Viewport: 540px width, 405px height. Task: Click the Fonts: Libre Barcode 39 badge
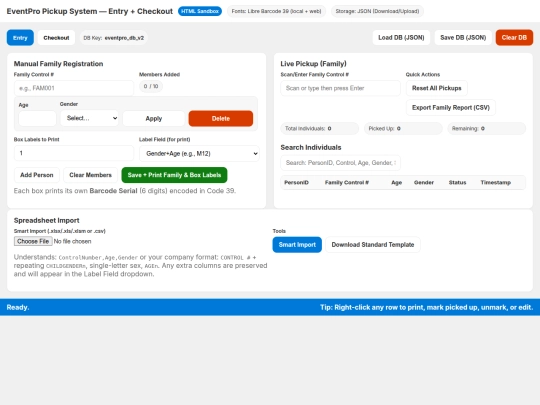click(x=276, y=11)
